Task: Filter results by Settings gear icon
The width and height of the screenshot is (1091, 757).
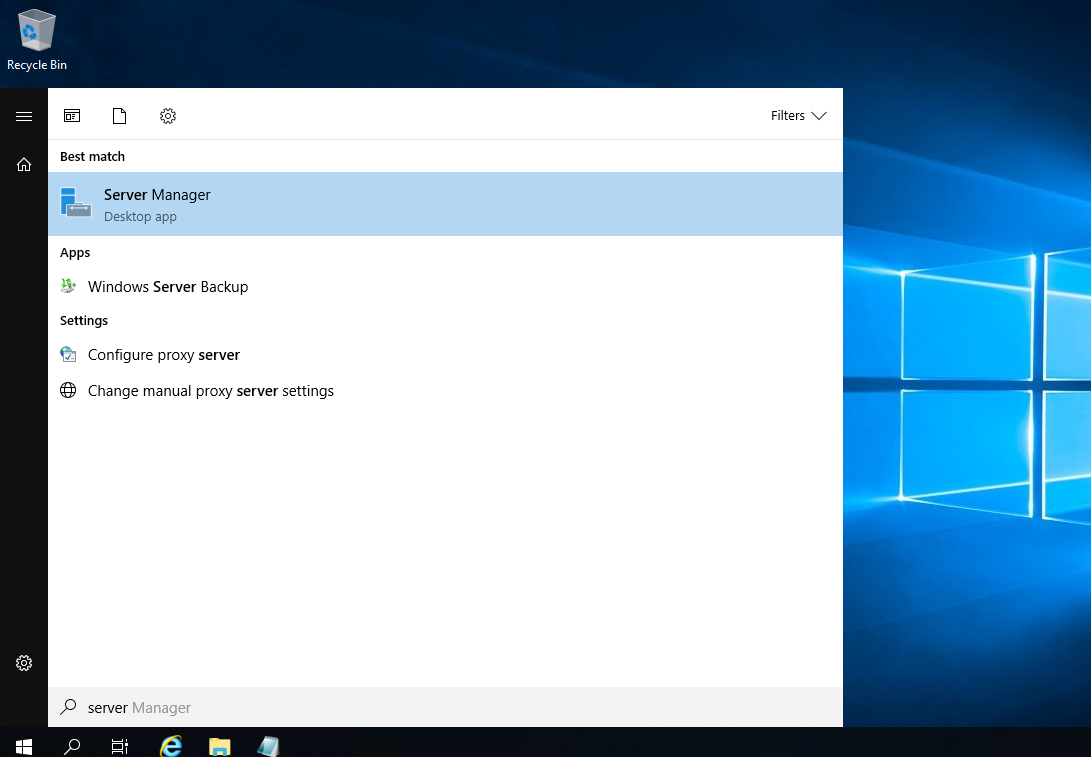Action: [168, 115]
